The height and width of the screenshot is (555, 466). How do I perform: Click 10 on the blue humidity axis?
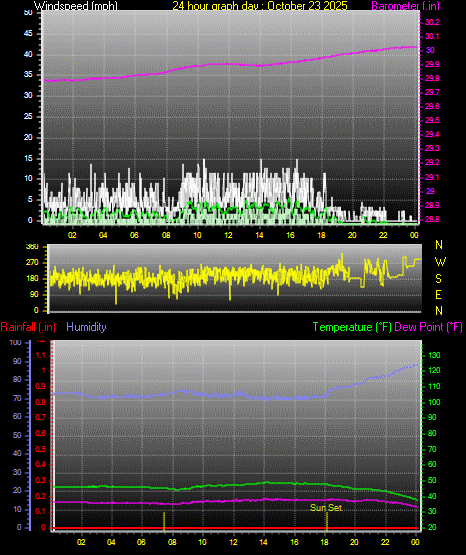click(x=17, y=509)
